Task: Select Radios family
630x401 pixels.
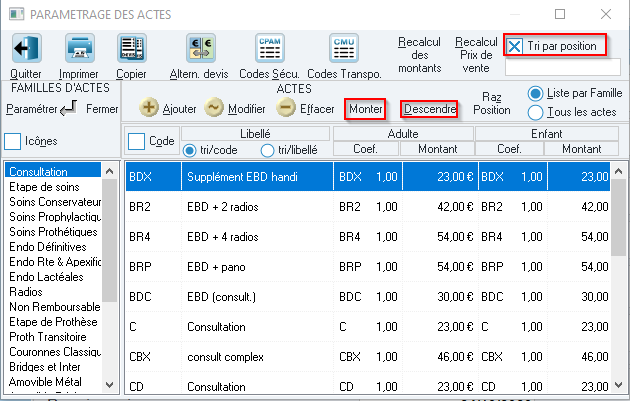Action: [x=53, y=292]
